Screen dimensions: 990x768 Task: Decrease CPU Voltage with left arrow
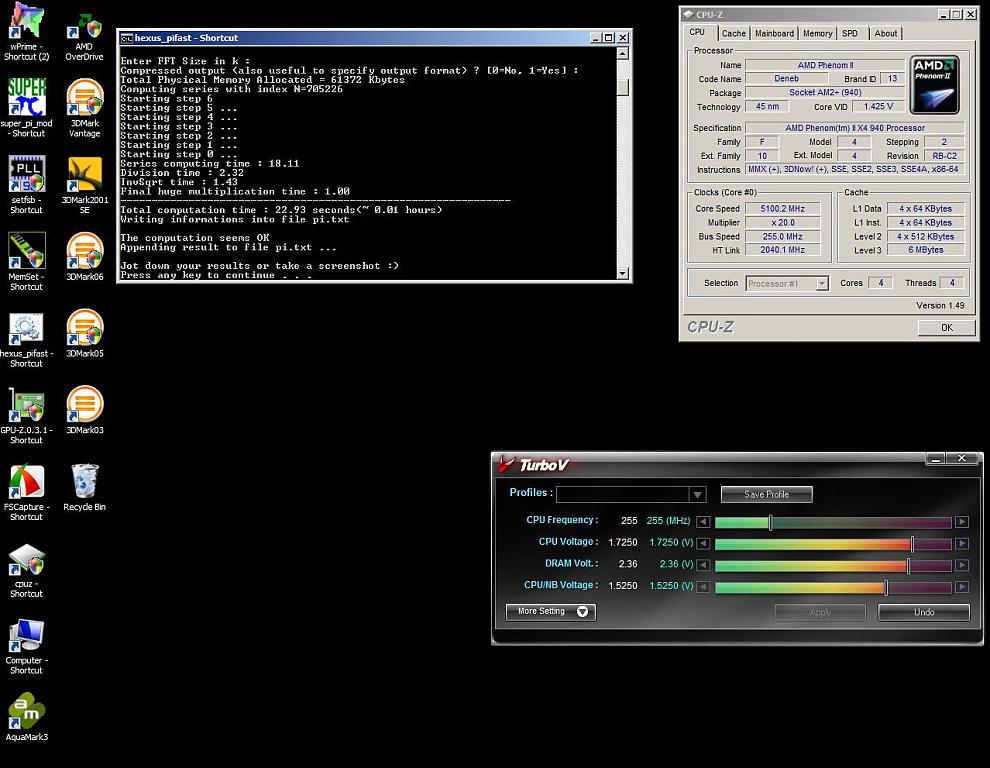703,543
